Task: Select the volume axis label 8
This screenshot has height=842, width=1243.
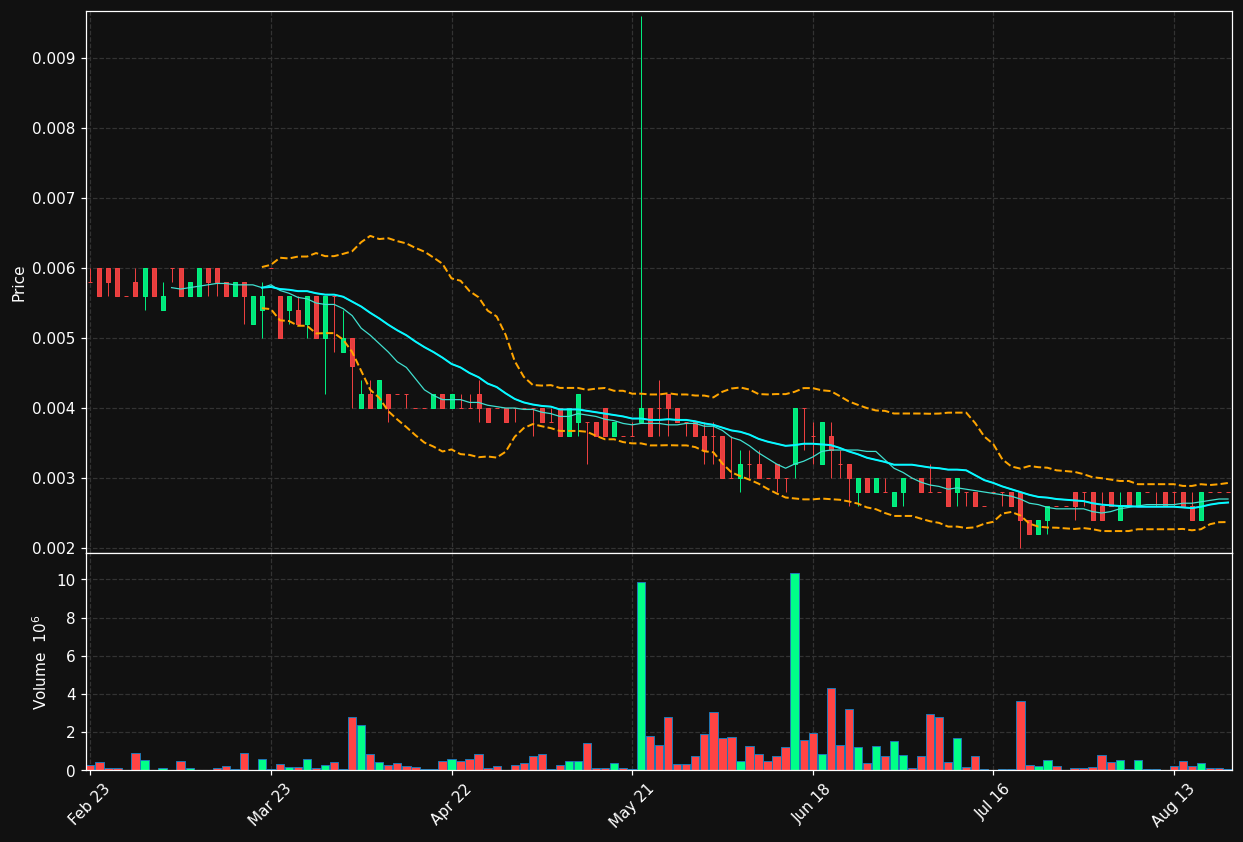Action: coord(70,619)
